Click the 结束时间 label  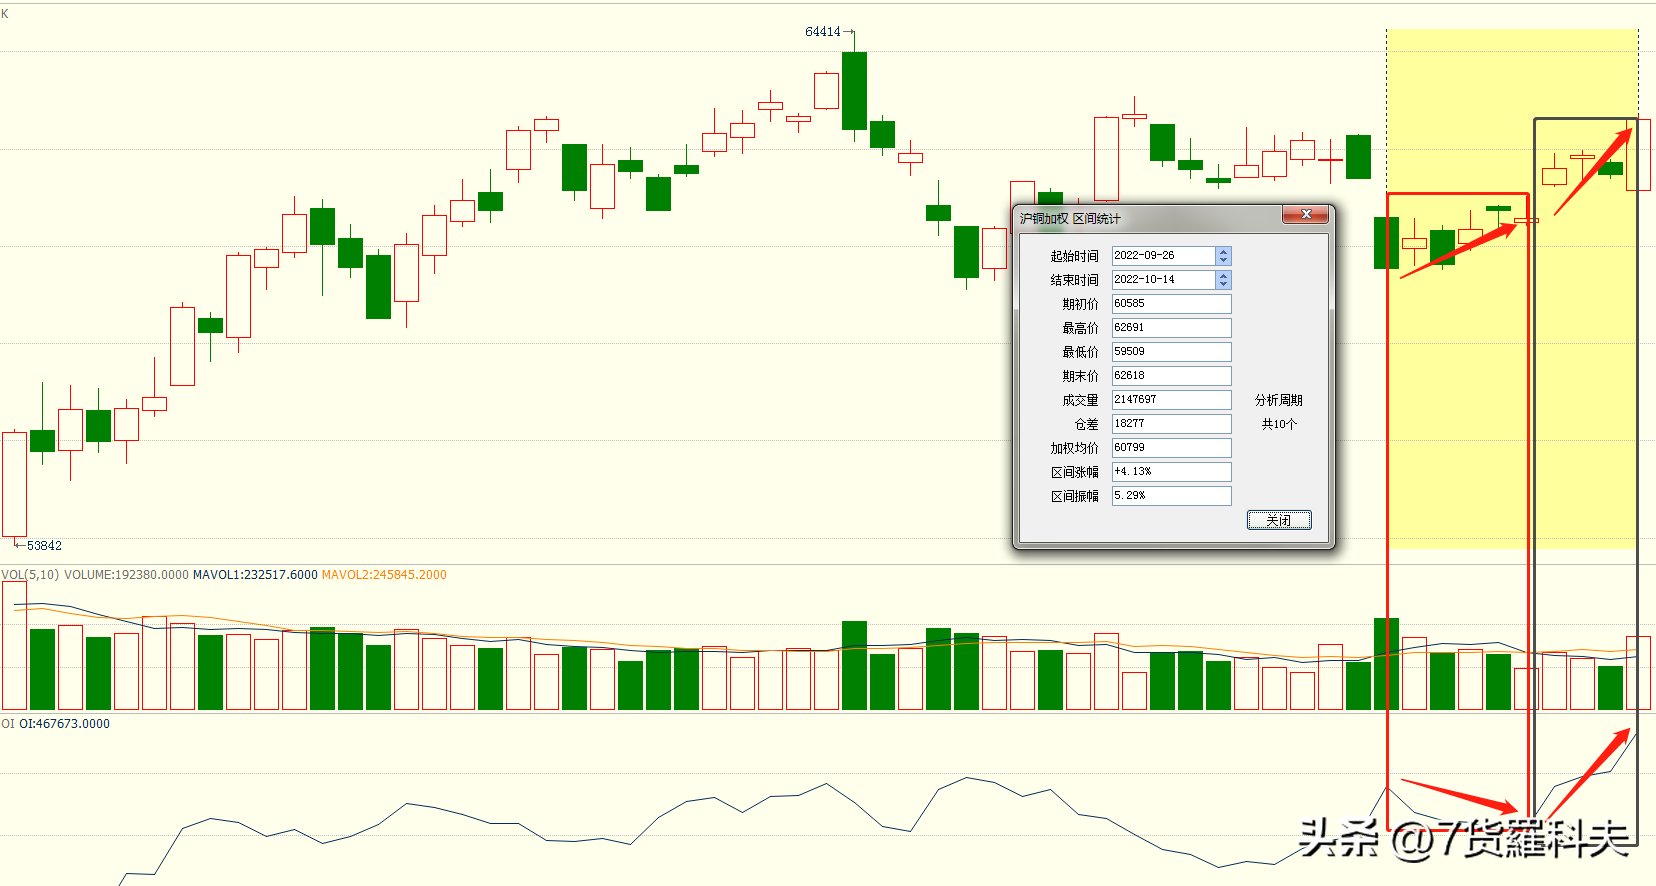click(1074, 280)
